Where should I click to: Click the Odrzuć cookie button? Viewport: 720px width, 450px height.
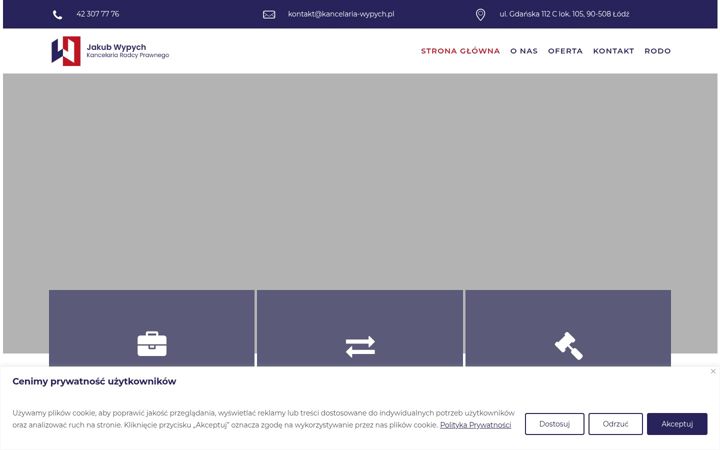[615, 424]
